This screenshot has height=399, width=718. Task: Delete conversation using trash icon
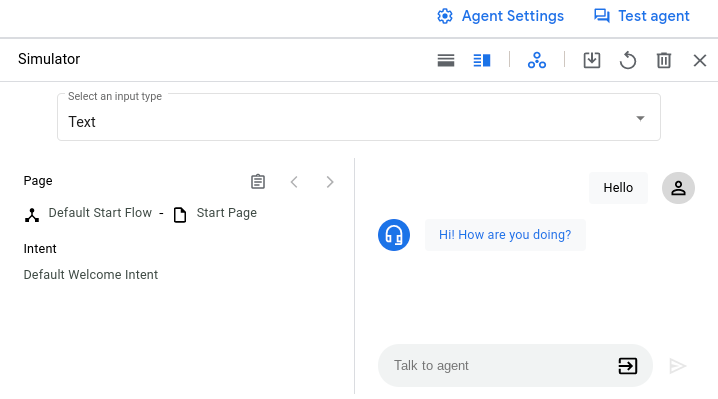(x=664, y=60)
